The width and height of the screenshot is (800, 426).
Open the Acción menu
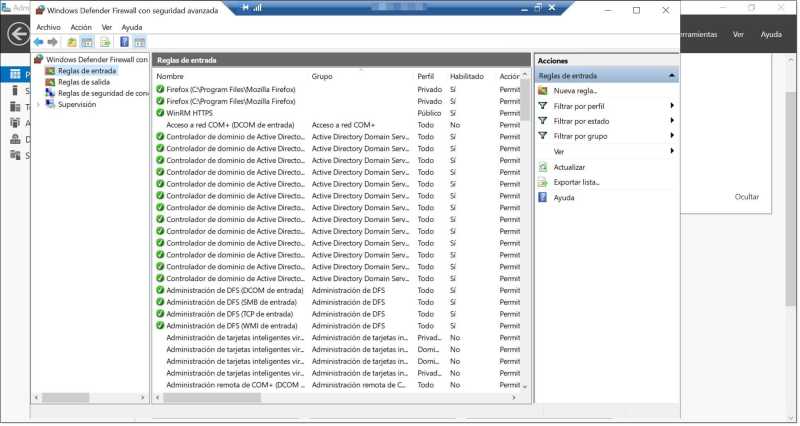tap(81, 28)
